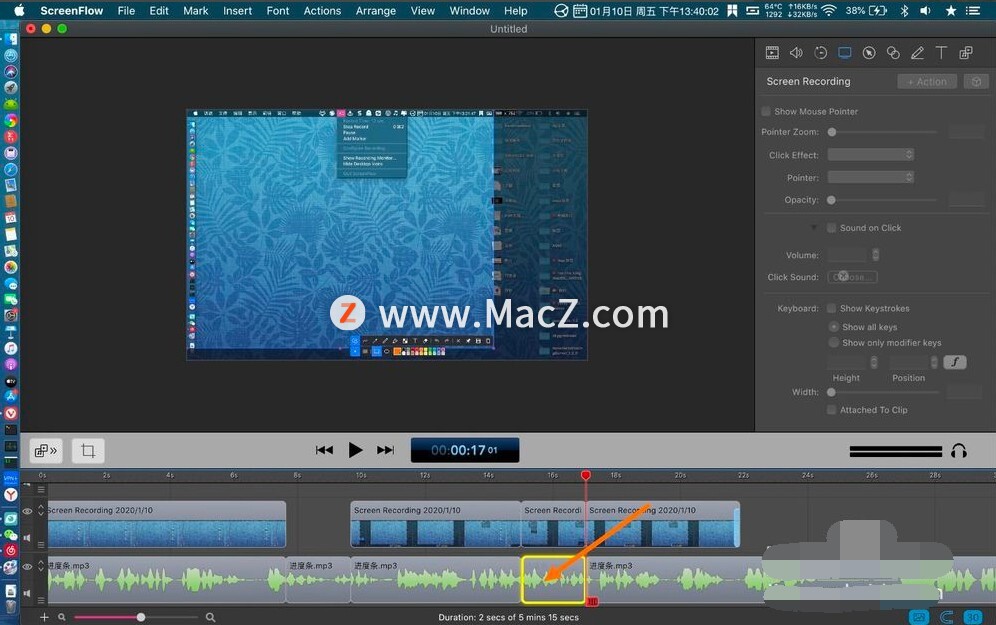This screenshot has height=625, width=996.
Task: Click the media overlay toggle button left of crop
Action: pyautogui.click(x=46, y=450)
